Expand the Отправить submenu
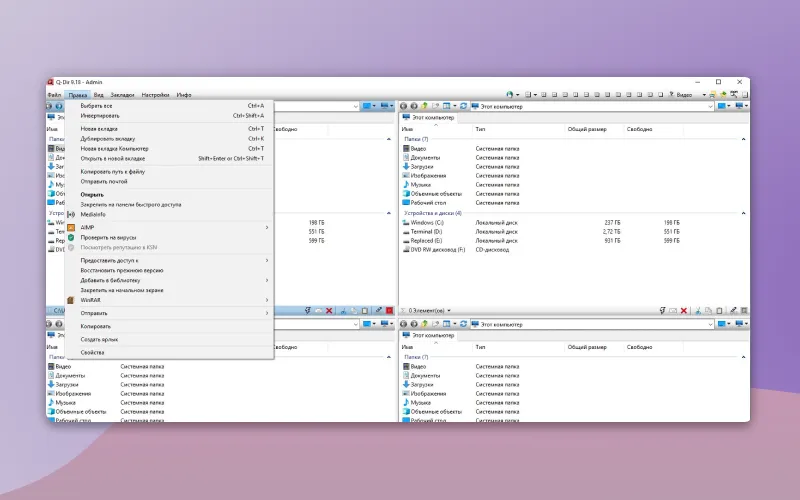Screen dimensions: 800x500 (x=94, y=313)
